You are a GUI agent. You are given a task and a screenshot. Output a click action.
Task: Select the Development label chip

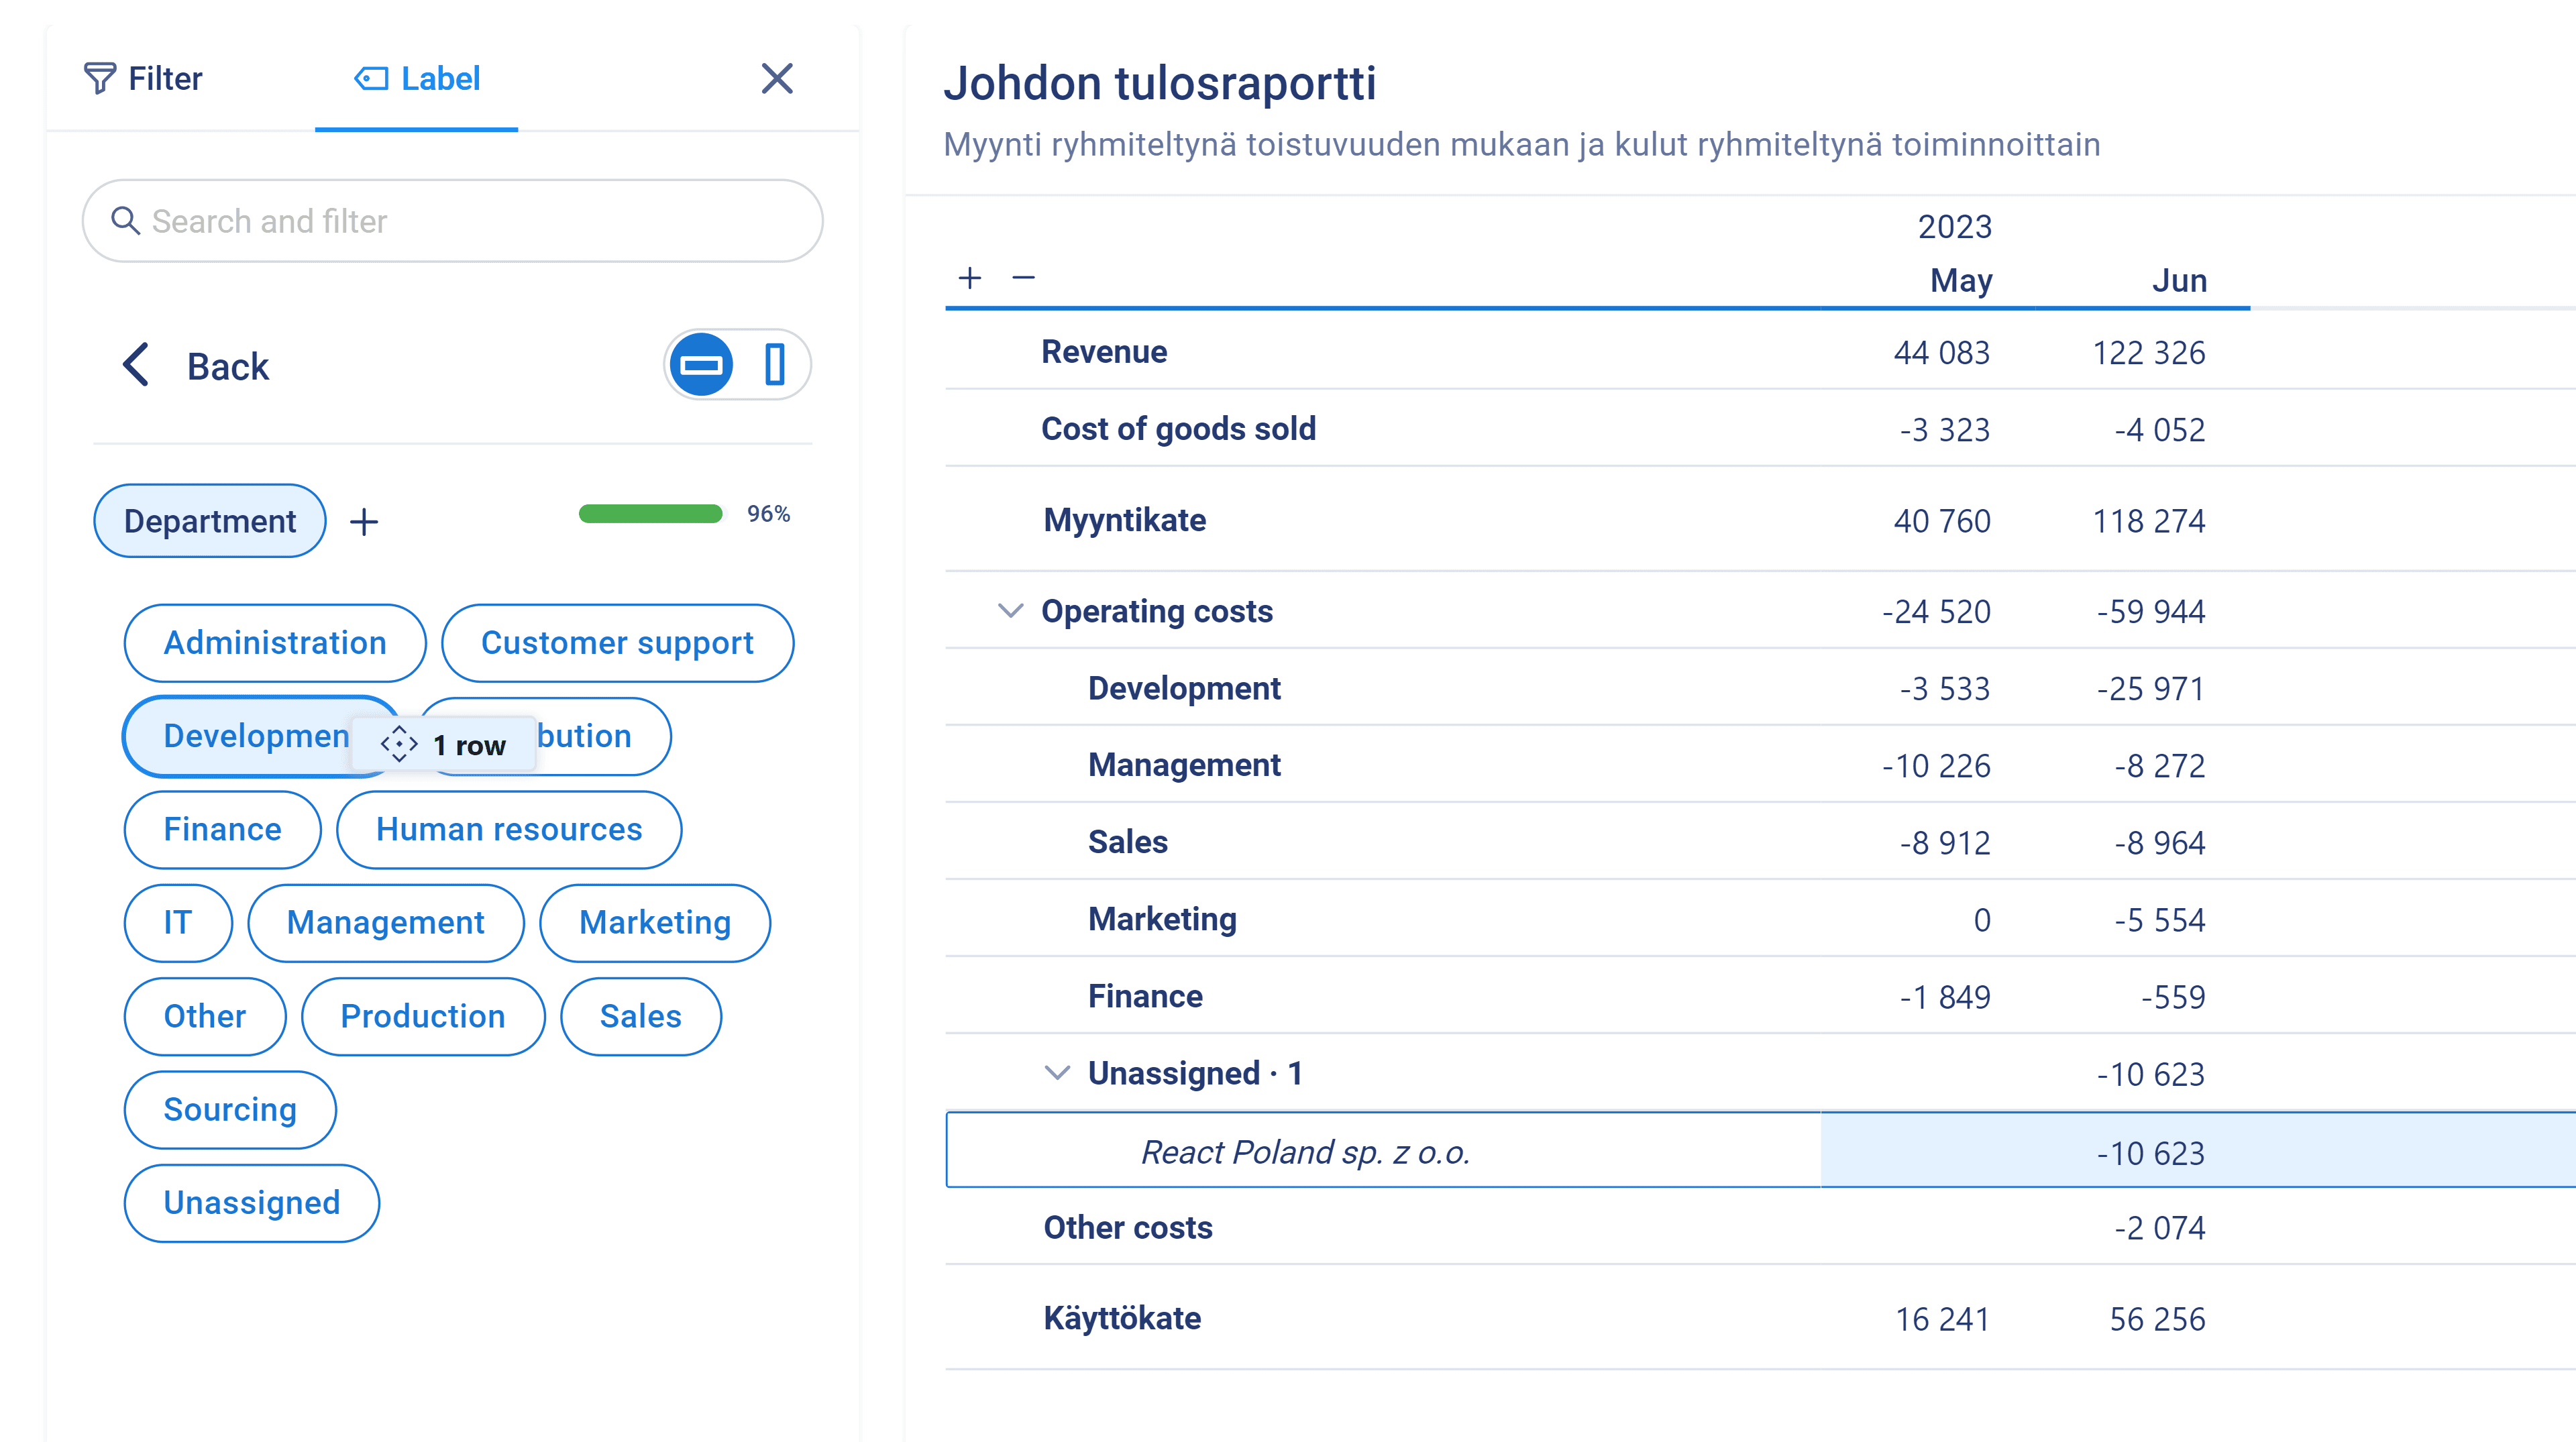[x=240, y=736]
